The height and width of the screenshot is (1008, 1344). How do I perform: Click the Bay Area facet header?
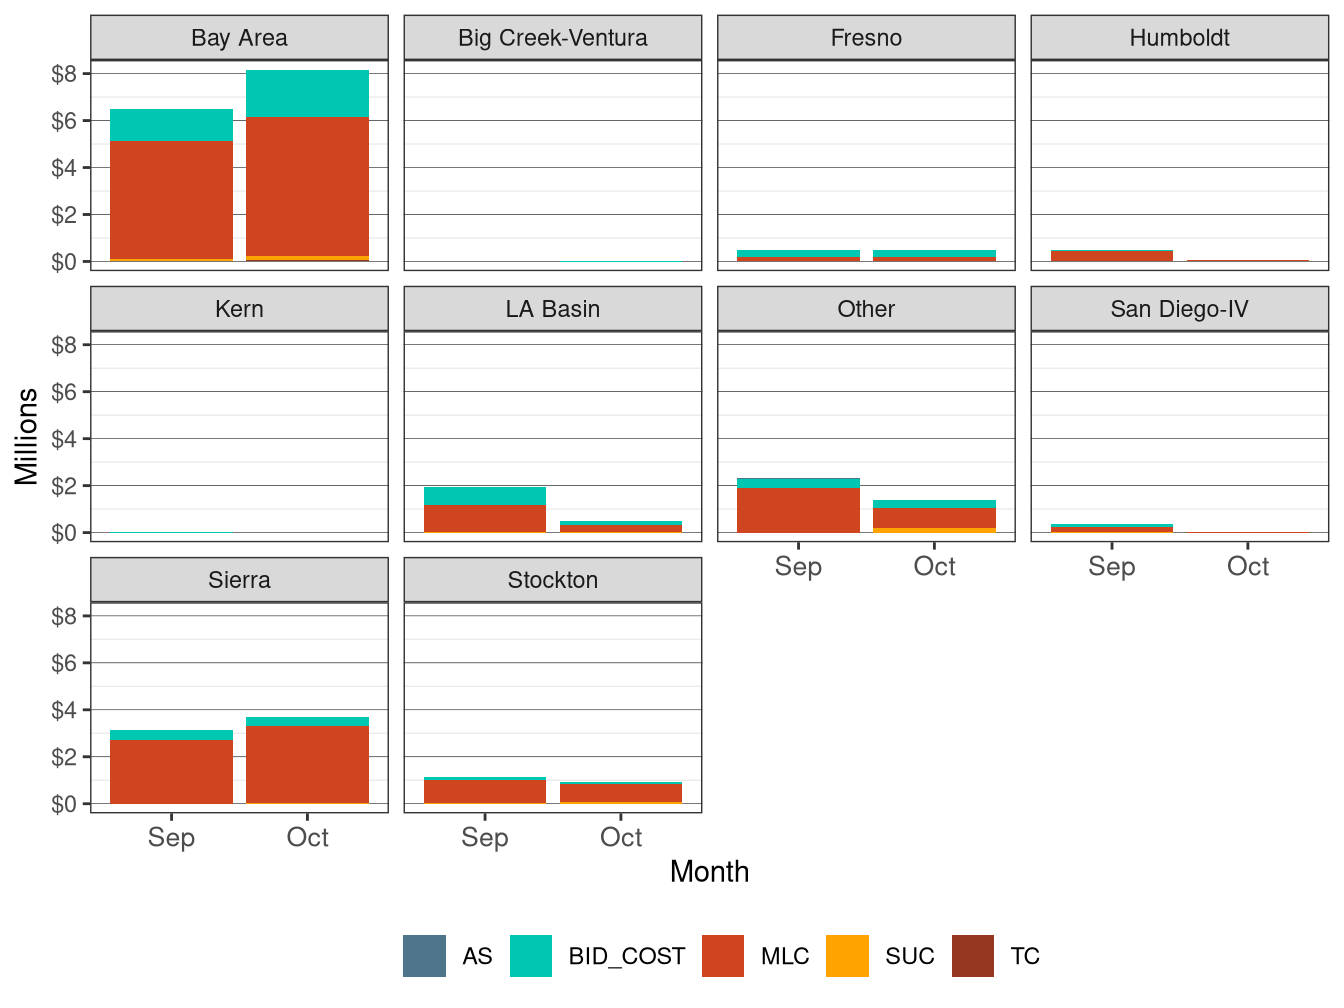[238, 37]
